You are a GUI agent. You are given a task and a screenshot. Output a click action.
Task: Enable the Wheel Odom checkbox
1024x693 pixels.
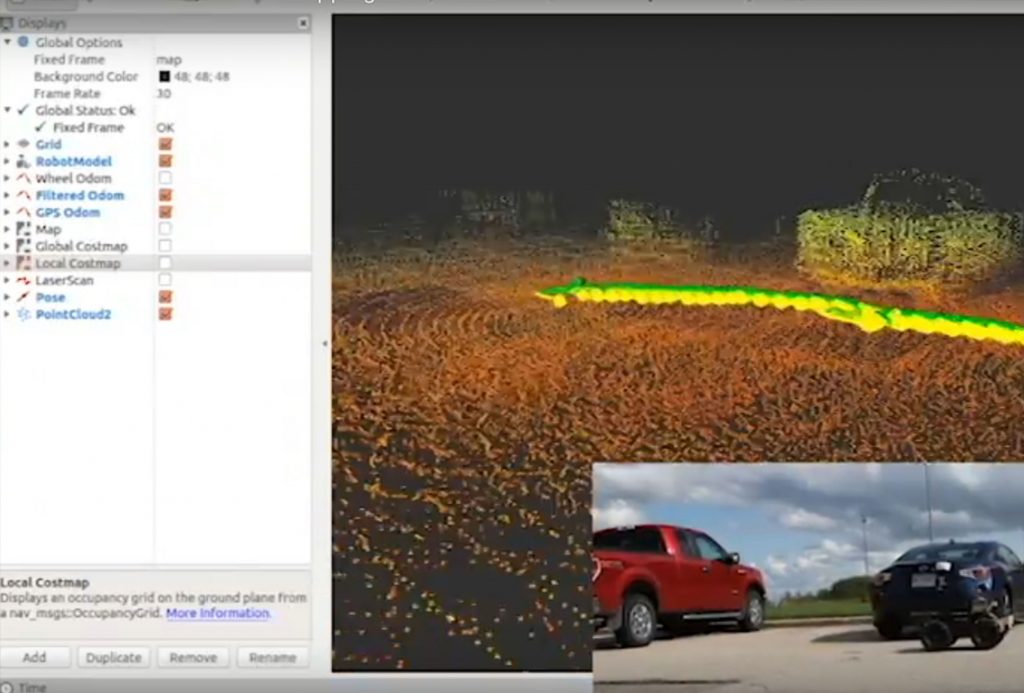point(165,178)
